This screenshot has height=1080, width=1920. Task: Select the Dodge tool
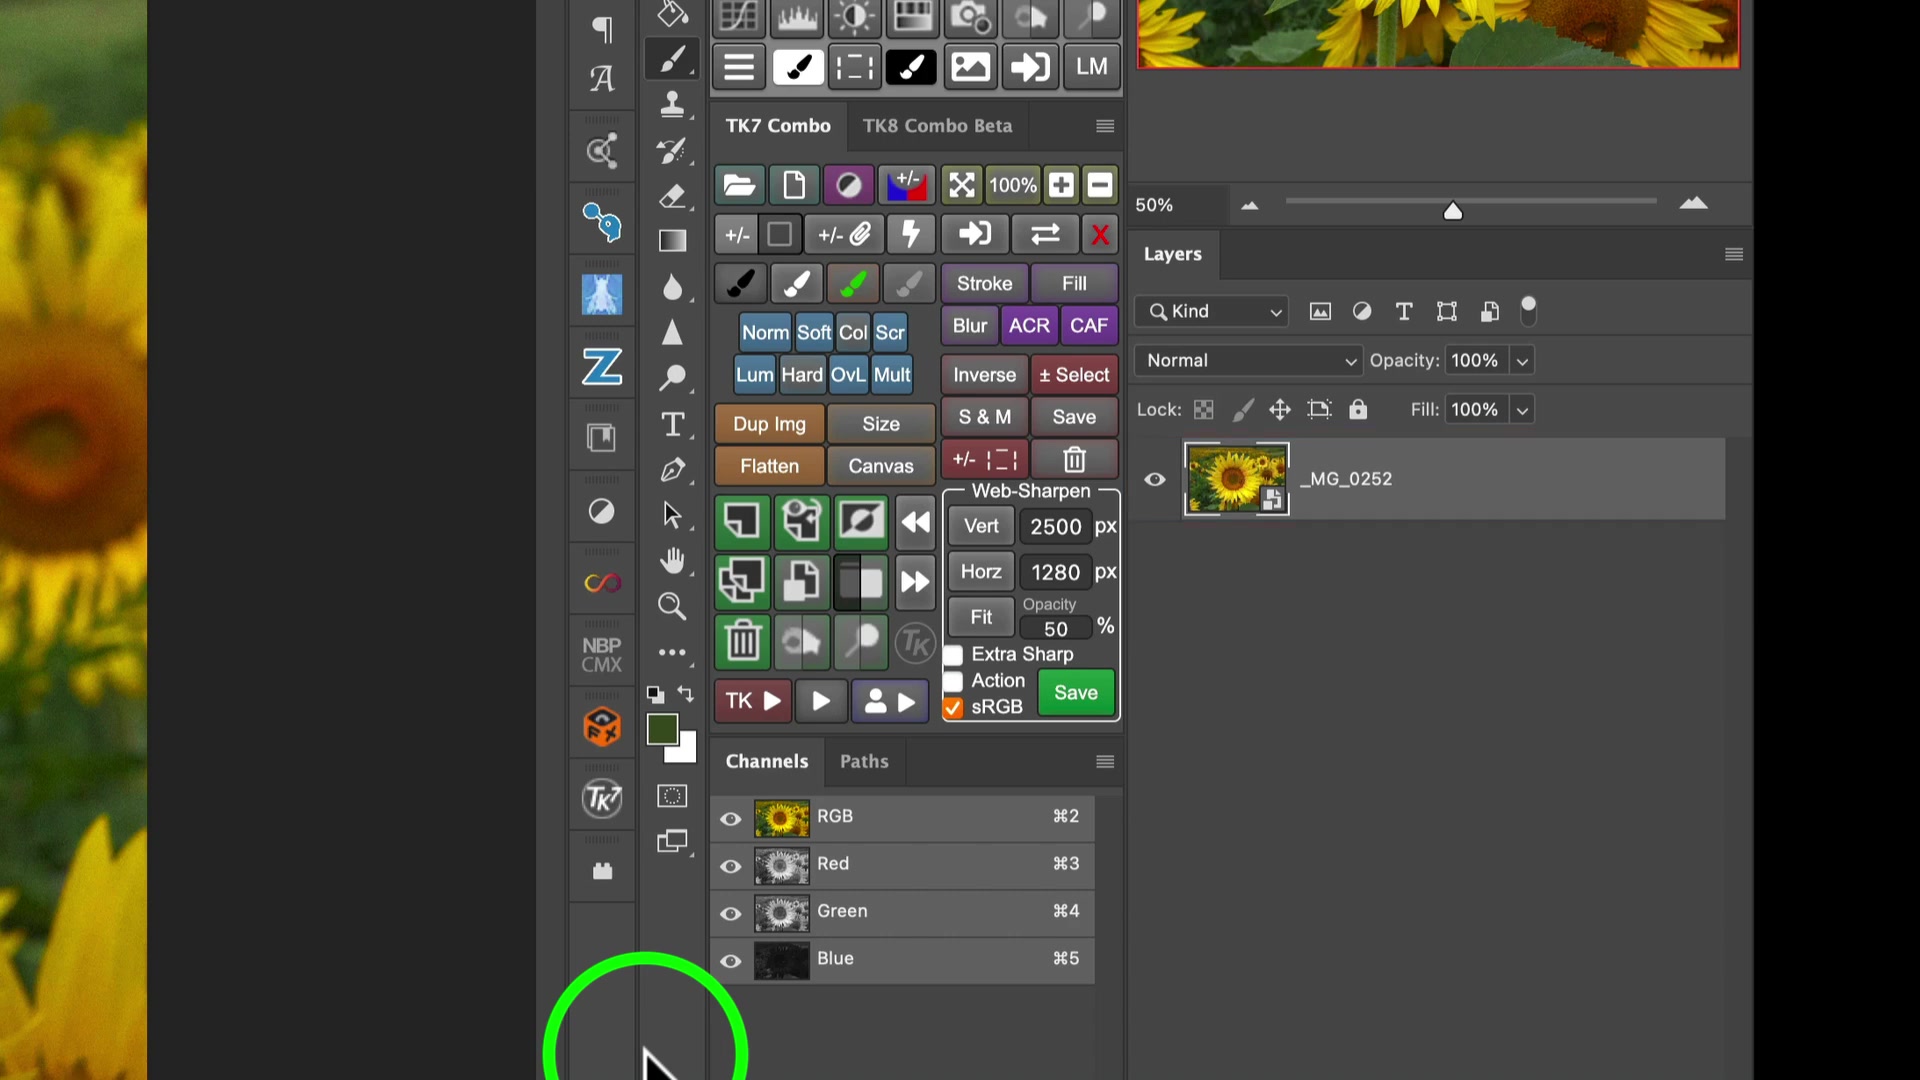click(x=672, y=377)
